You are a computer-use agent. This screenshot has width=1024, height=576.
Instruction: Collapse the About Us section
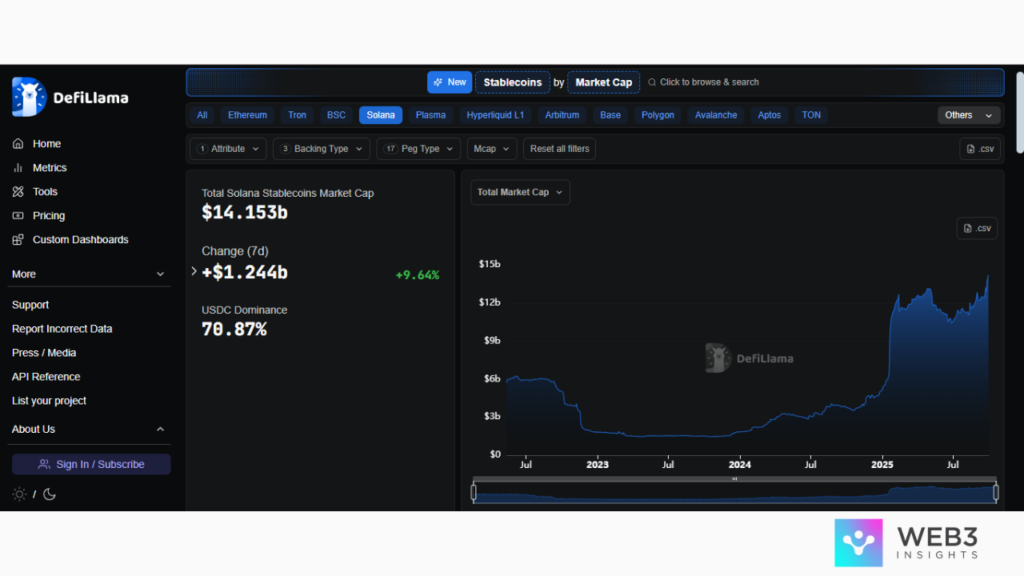coord(160,429)
